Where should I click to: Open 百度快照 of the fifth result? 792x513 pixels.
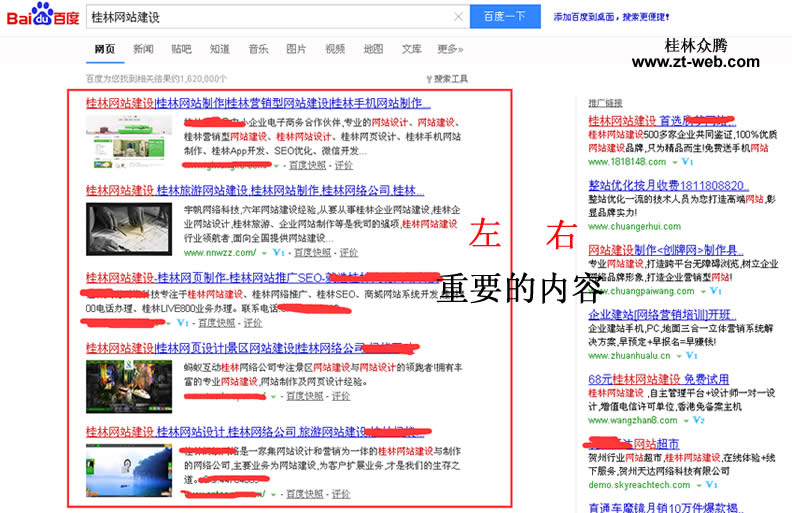tap(305, 494)
